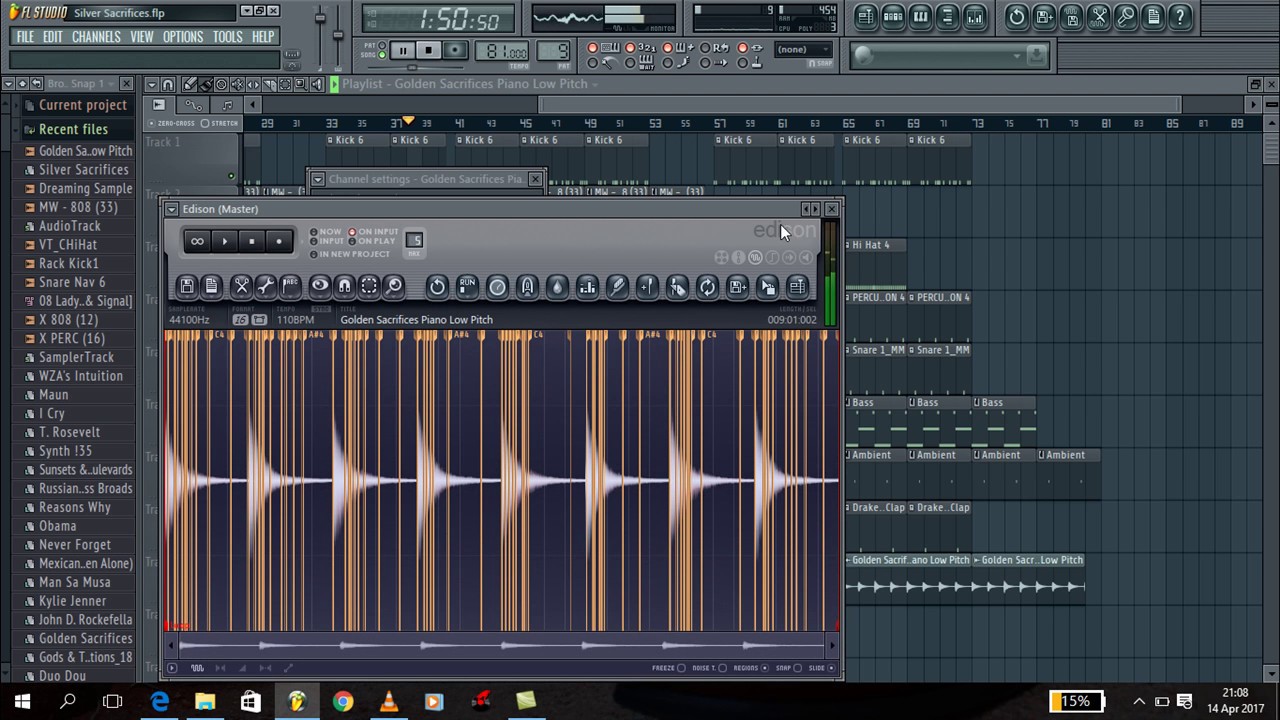Open the FL Studio title bar dropdown arrow

point(246,11)
